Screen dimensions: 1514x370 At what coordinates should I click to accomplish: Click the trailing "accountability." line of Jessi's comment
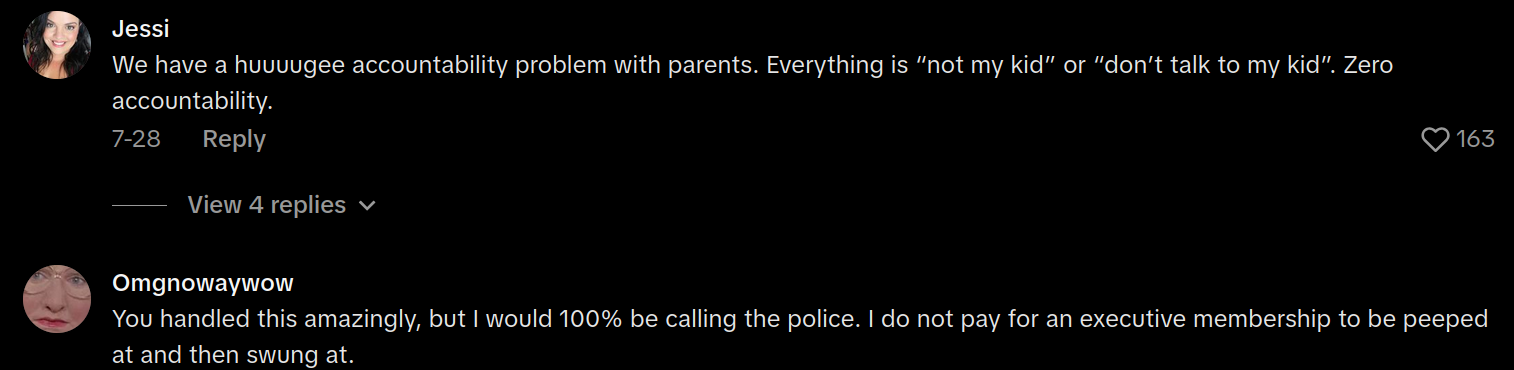pyautogui.click(x=192, y=102)
